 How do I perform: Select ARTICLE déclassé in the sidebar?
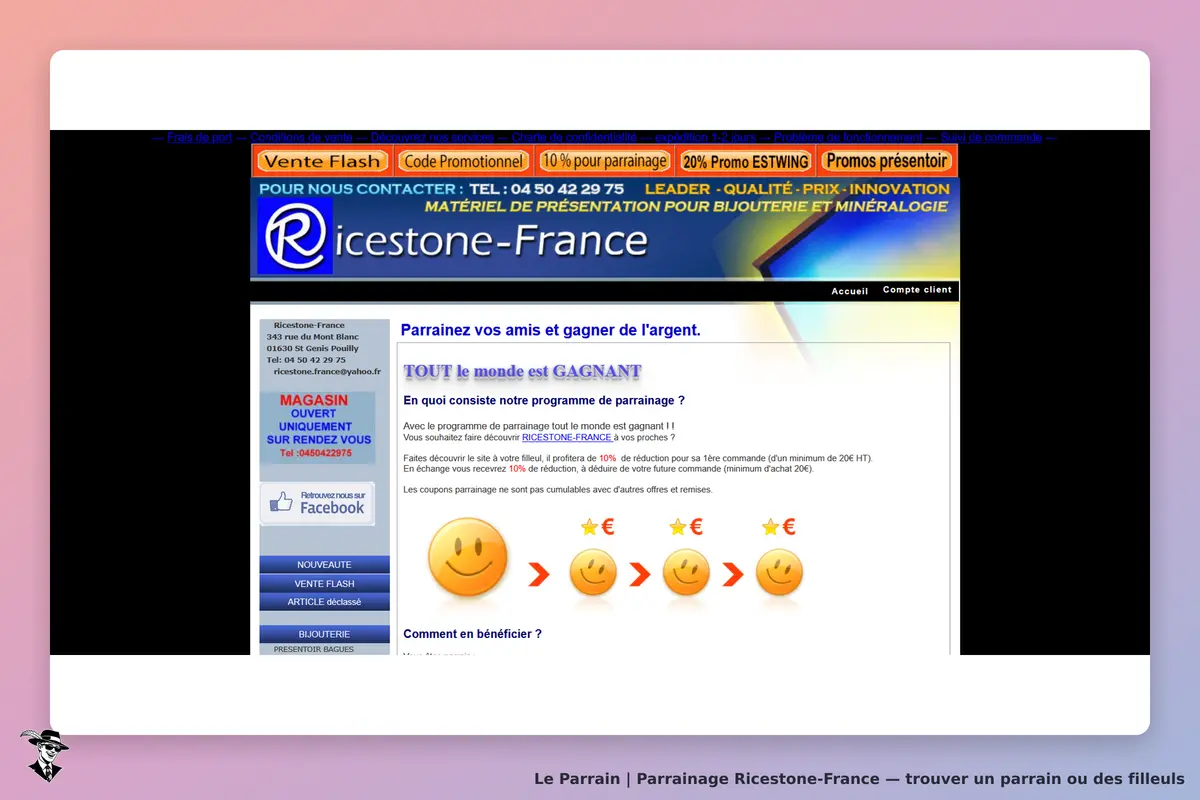click(x=324, y=602)
